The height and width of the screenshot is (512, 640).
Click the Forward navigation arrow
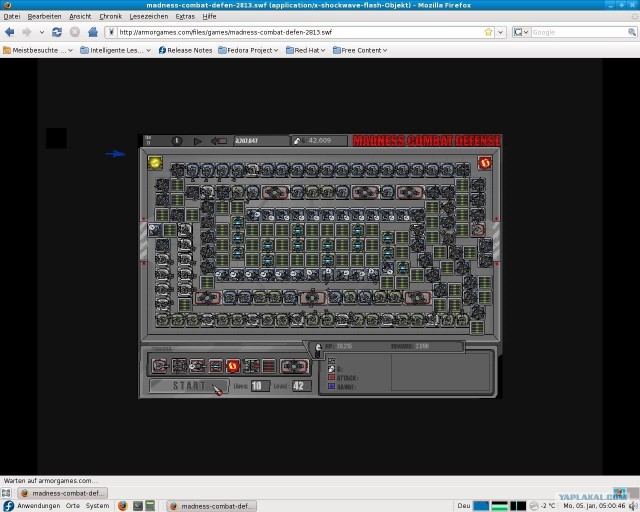[26, 32]
